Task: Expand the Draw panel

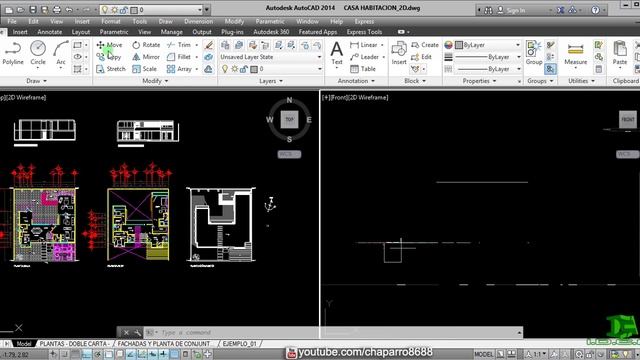Action: point(36,81)
